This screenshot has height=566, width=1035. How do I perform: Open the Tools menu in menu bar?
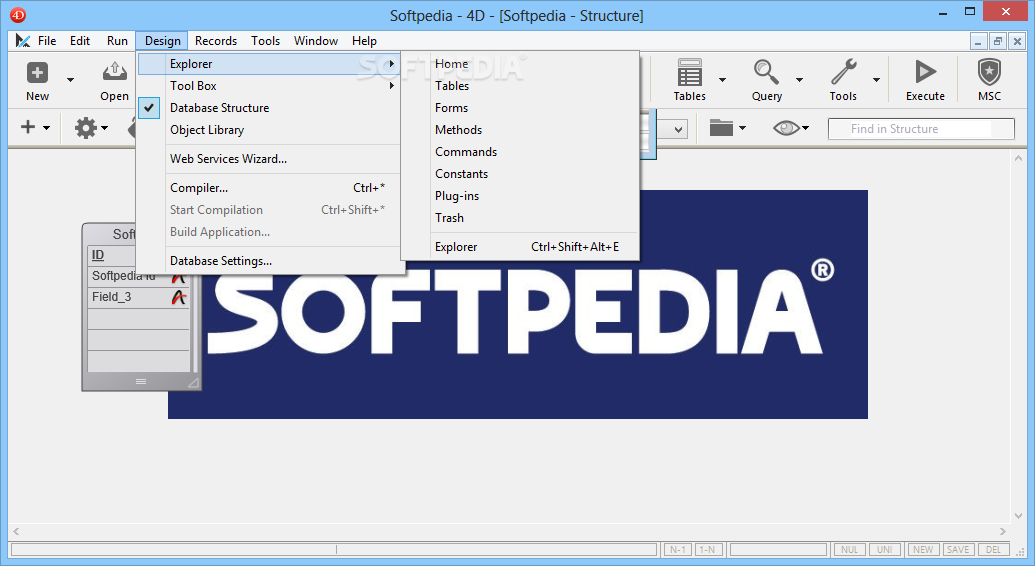[x=265, y=40]
